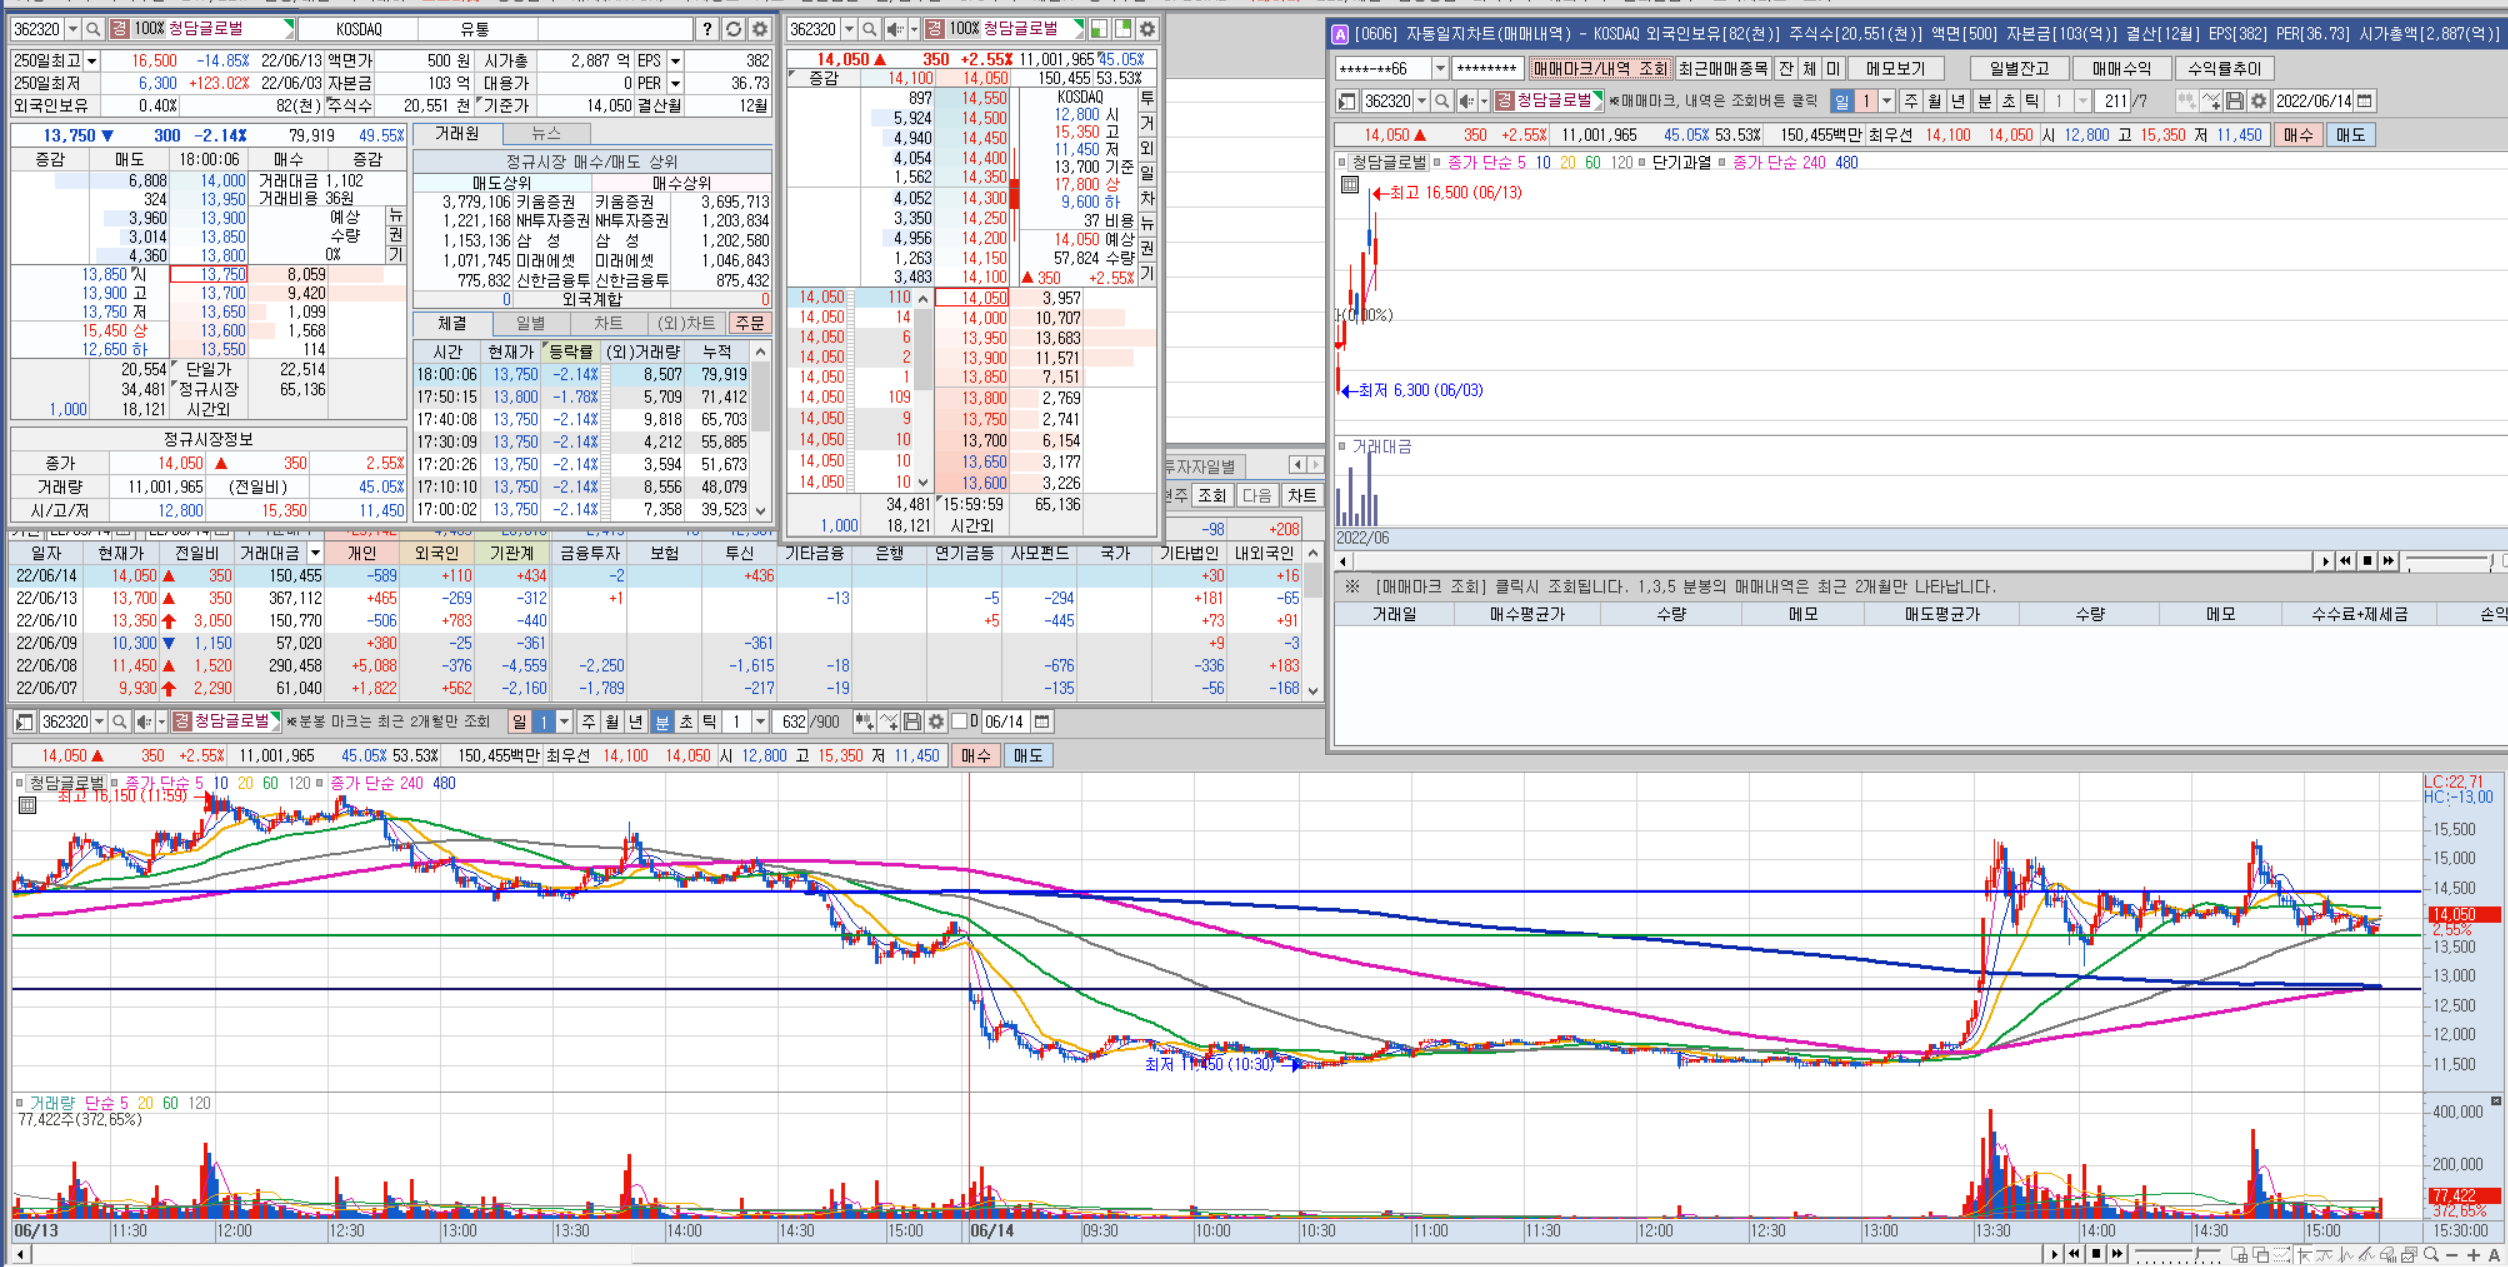
Task: Toggle 잔 button in daily chart window
Action: 1786,69
